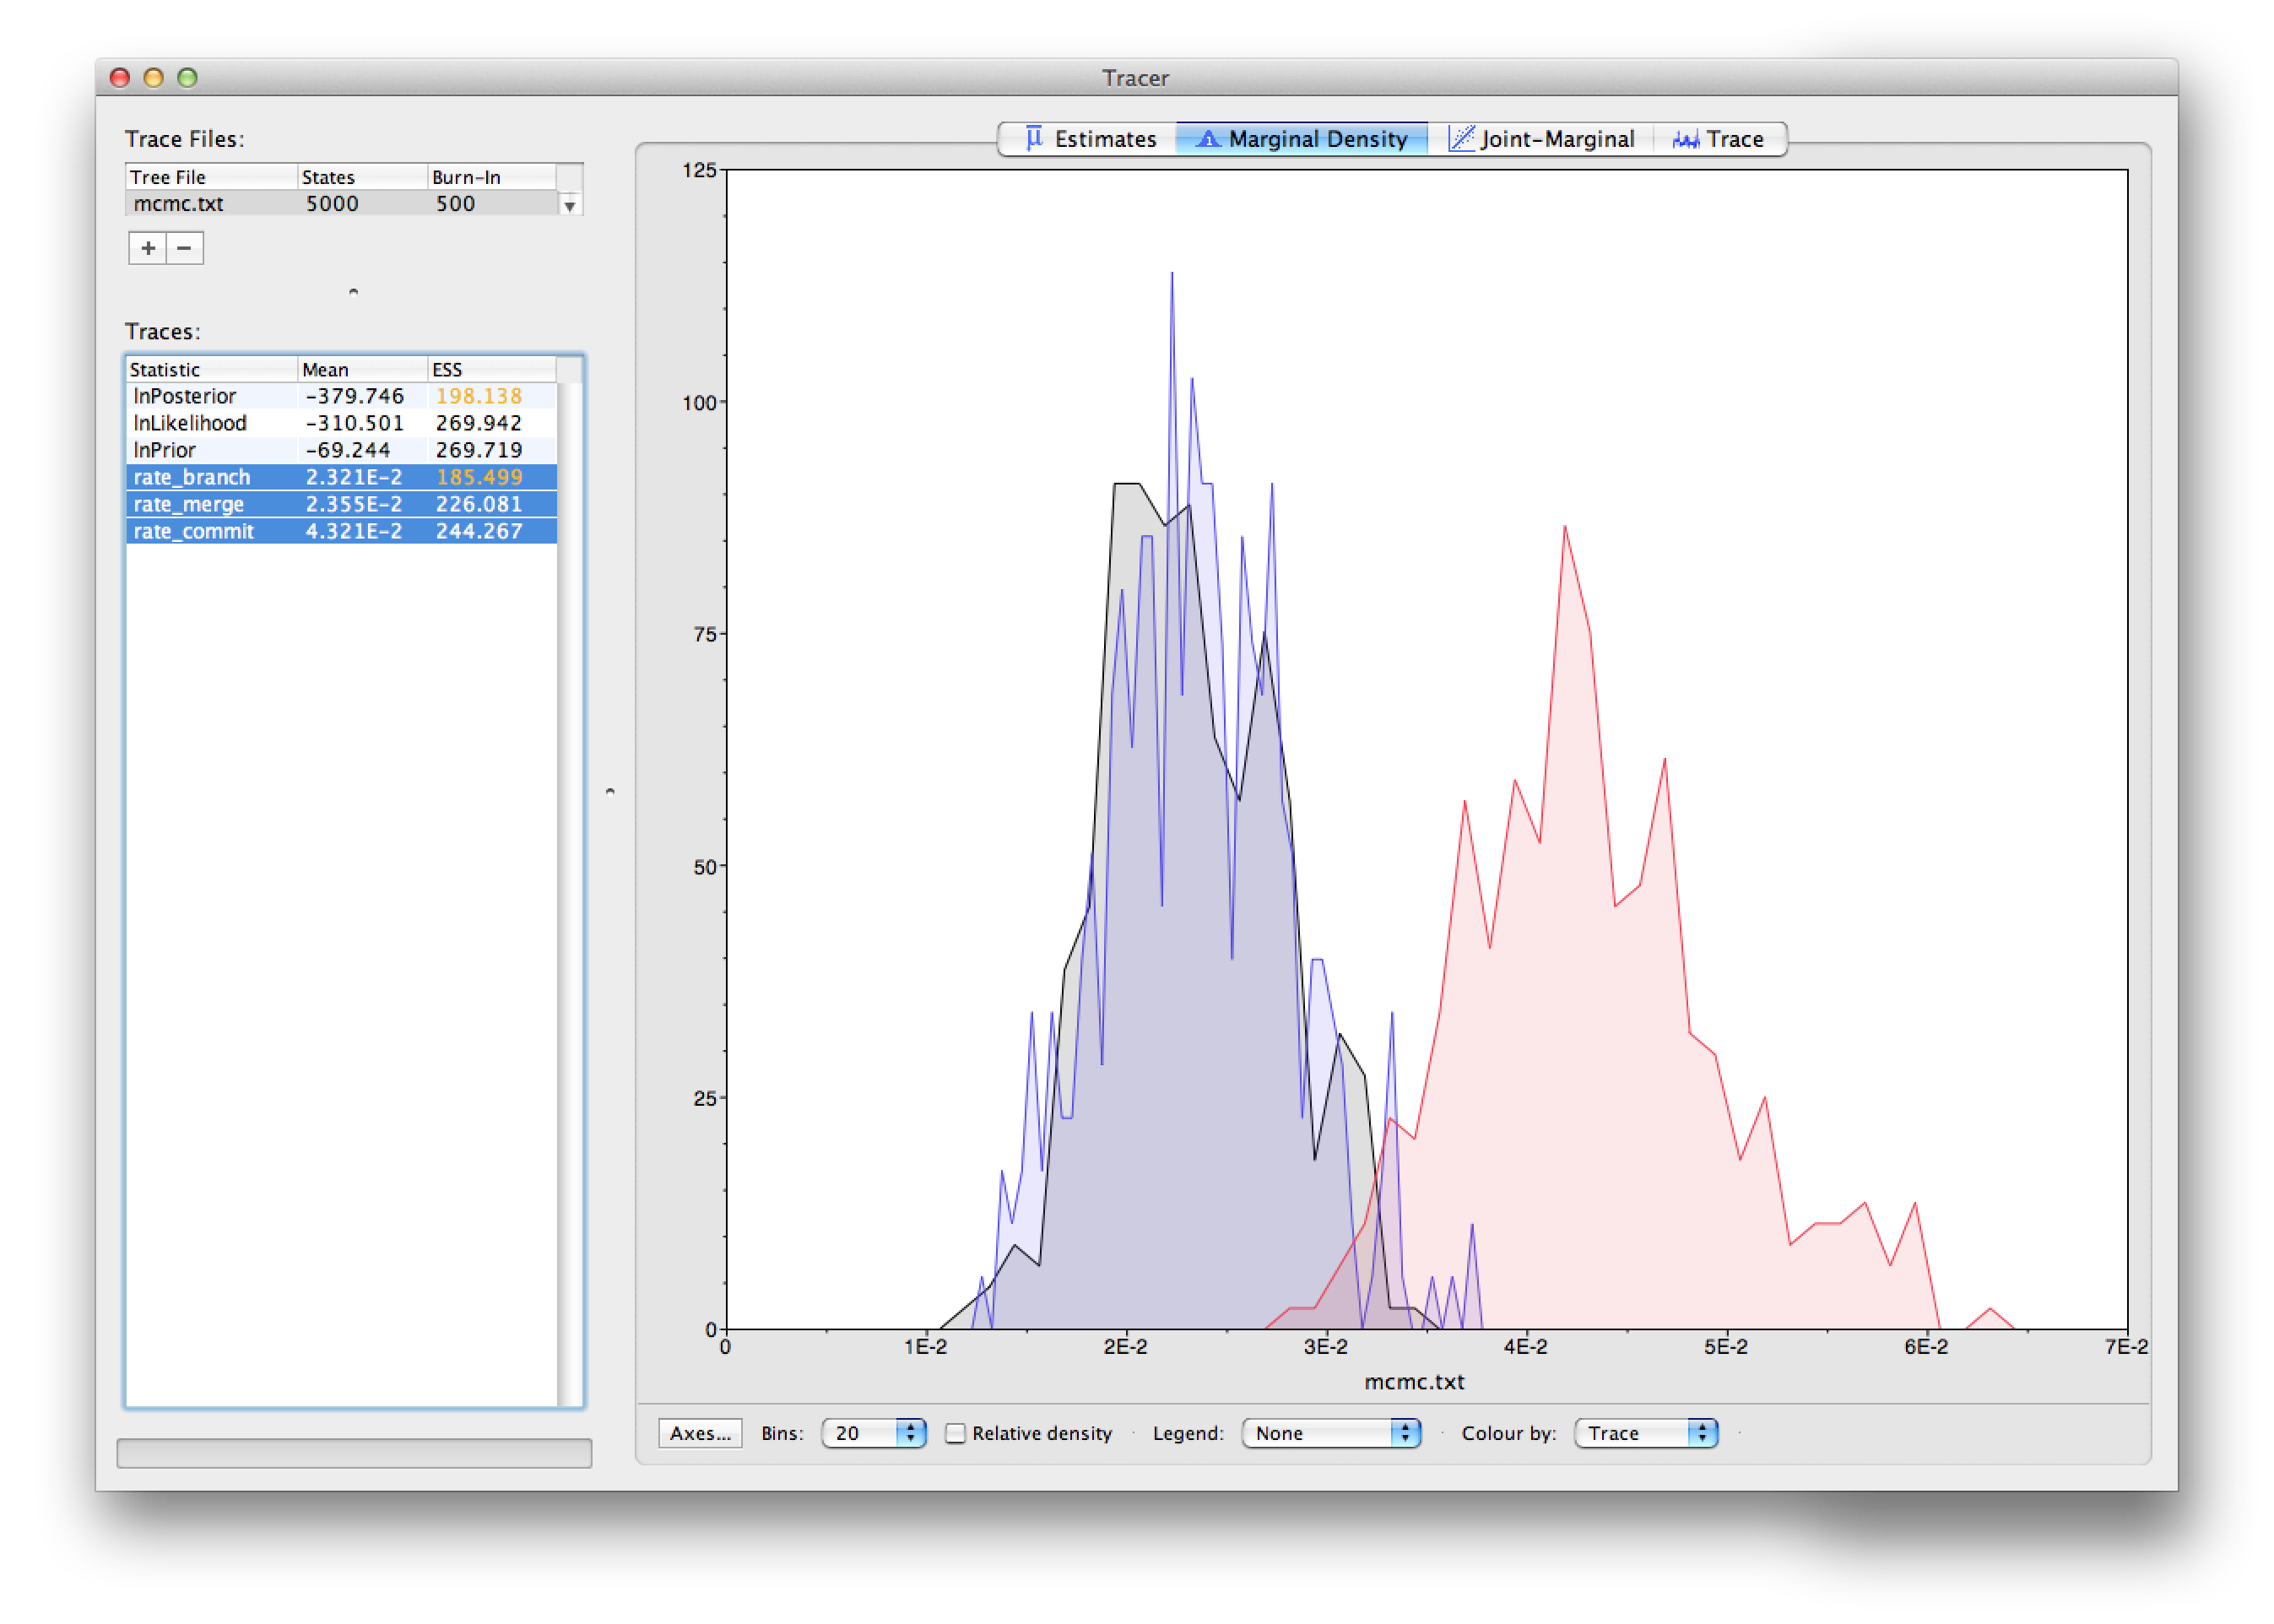Open the Marginal Density tab
Viewport: 2274px width, 1624px height.
[1301, 139]
